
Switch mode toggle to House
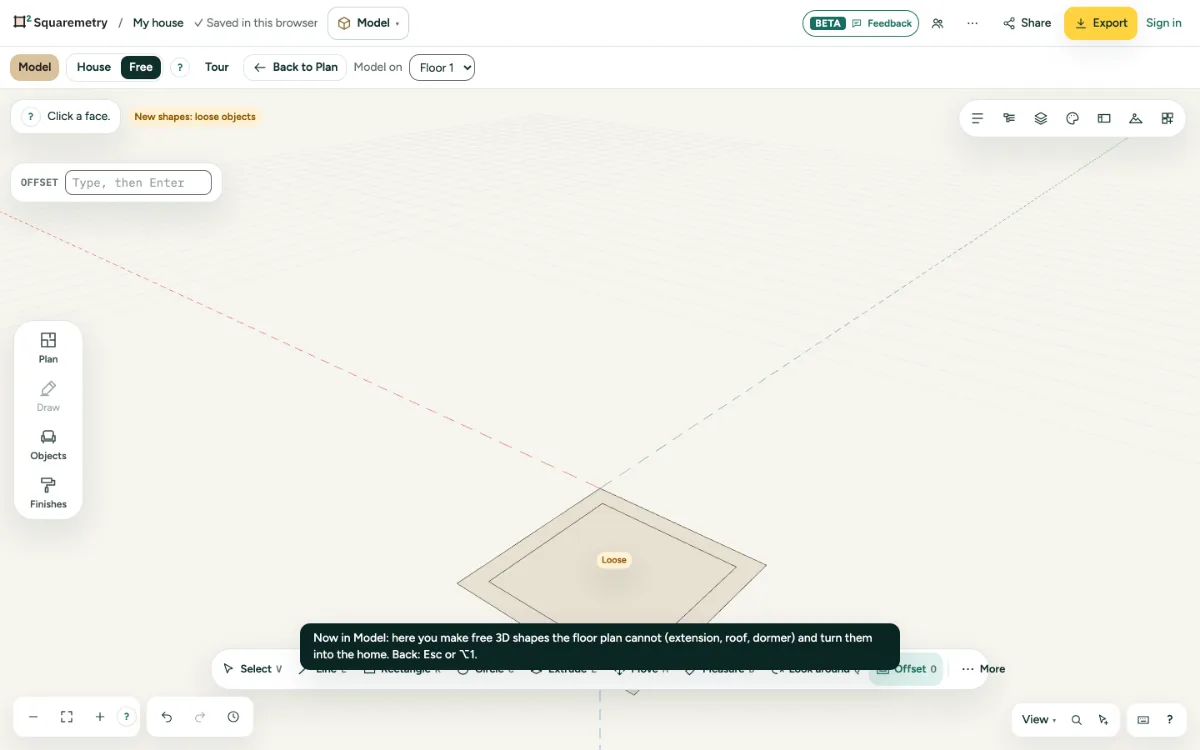94,67
